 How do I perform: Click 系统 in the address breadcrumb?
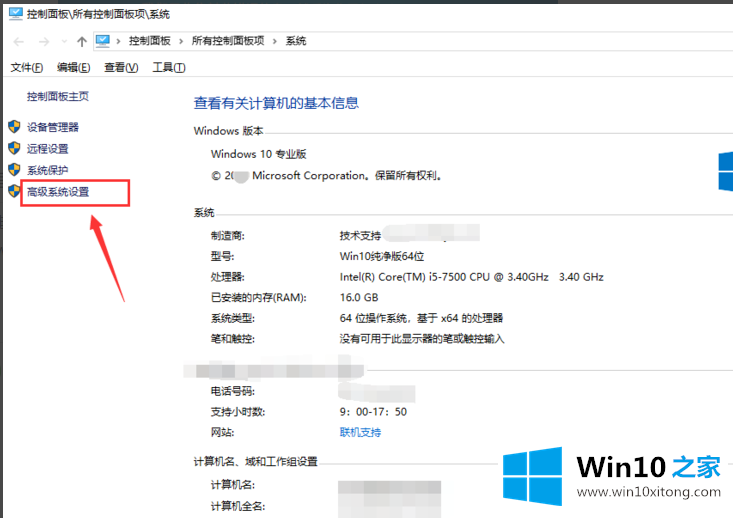[x=296, y=41]
